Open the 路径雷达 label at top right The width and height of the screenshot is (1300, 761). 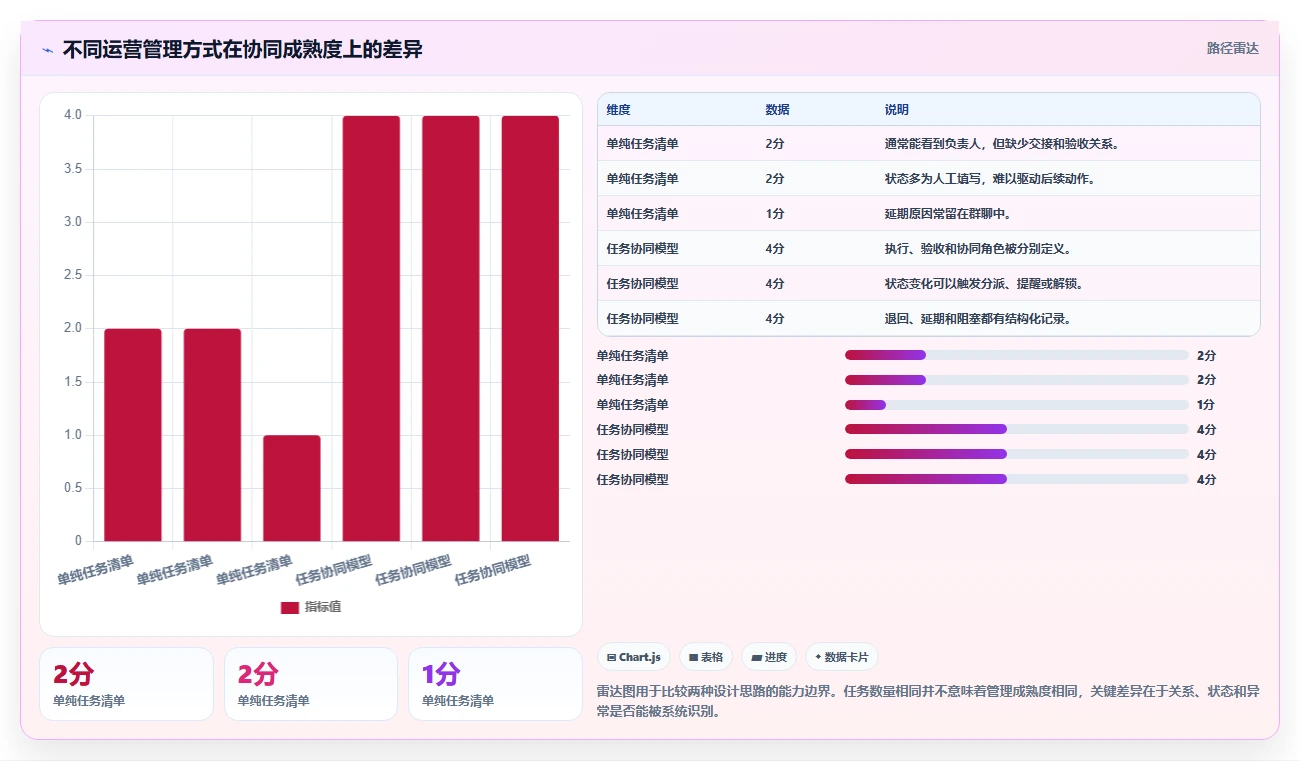tap(1233, 48)
